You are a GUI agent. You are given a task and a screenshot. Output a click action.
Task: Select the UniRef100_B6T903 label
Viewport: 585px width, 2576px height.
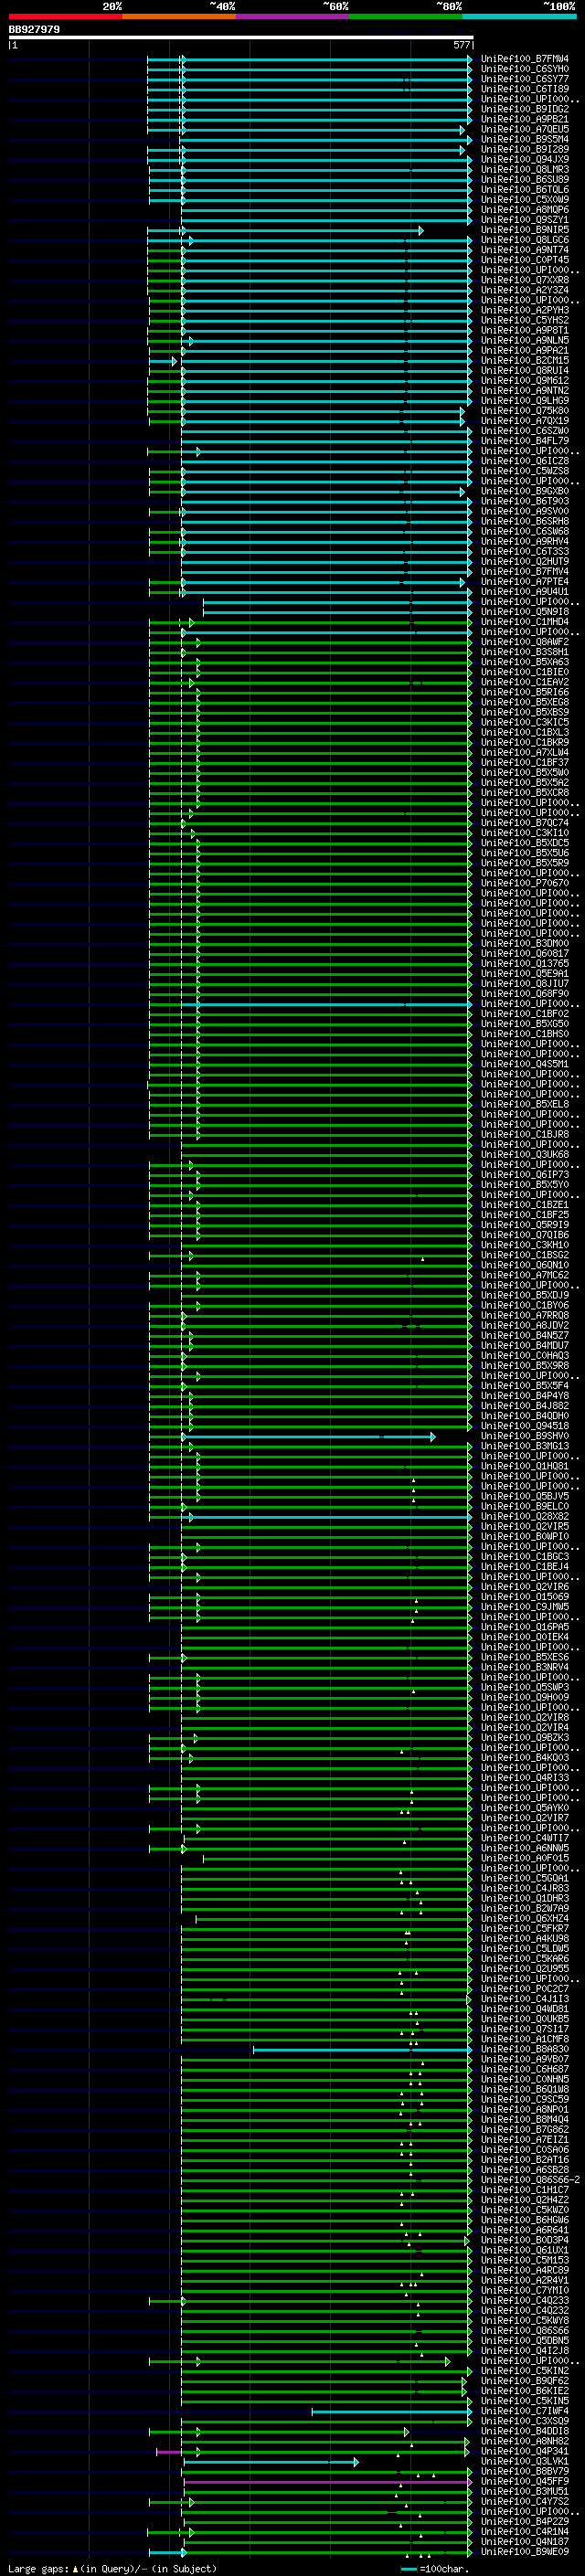click(525, 502)
